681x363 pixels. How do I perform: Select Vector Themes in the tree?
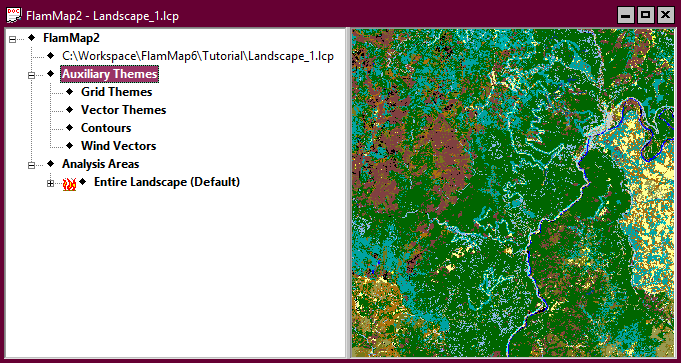(123, 110)
